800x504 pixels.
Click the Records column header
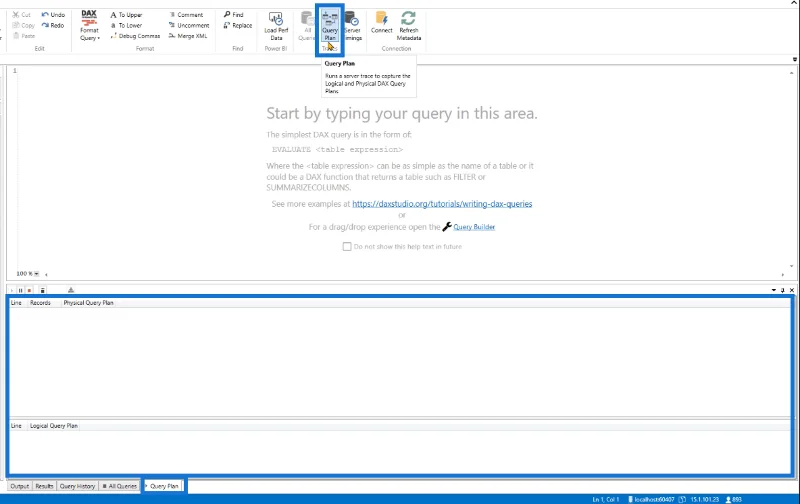pos(40,303)
